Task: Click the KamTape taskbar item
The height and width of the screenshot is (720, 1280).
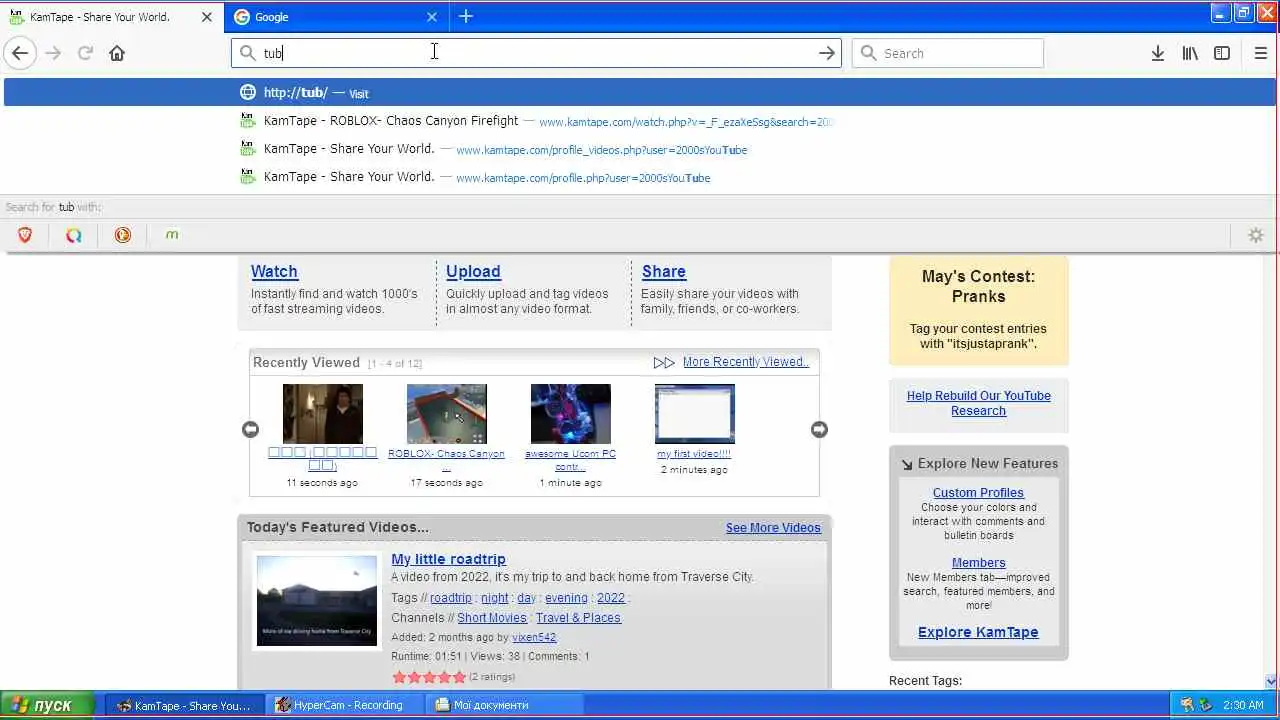Action: 187,705
